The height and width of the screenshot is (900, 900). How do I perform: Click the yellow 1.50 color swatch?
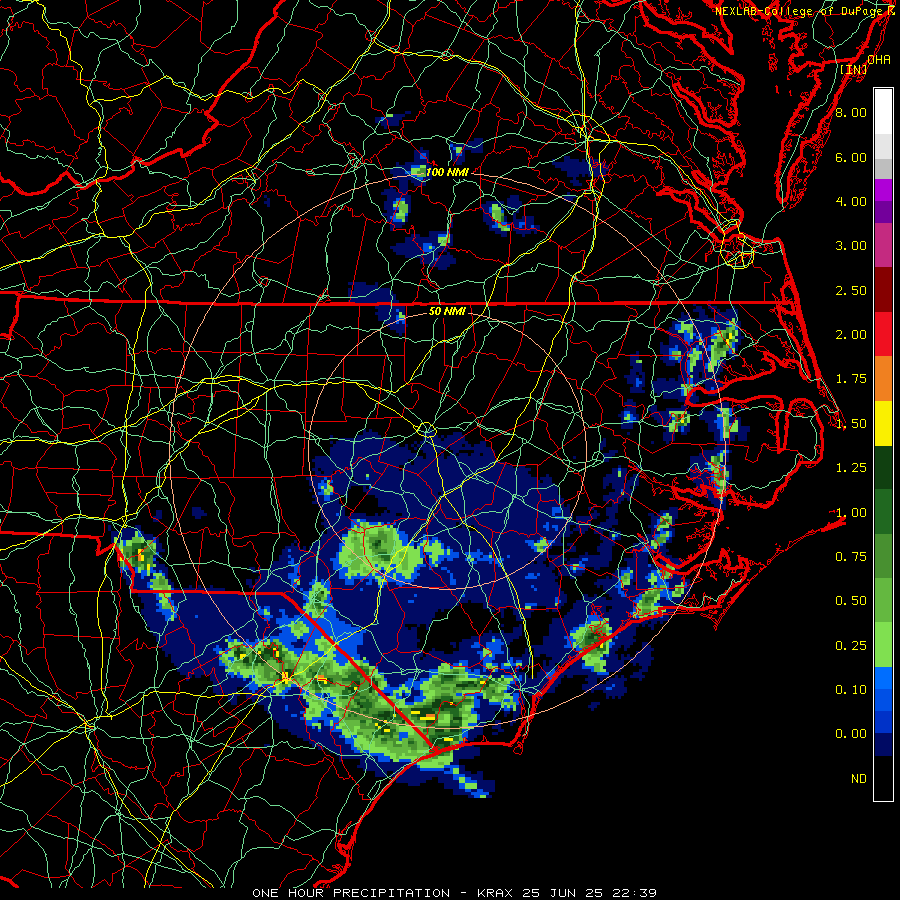tap(883, 424)
